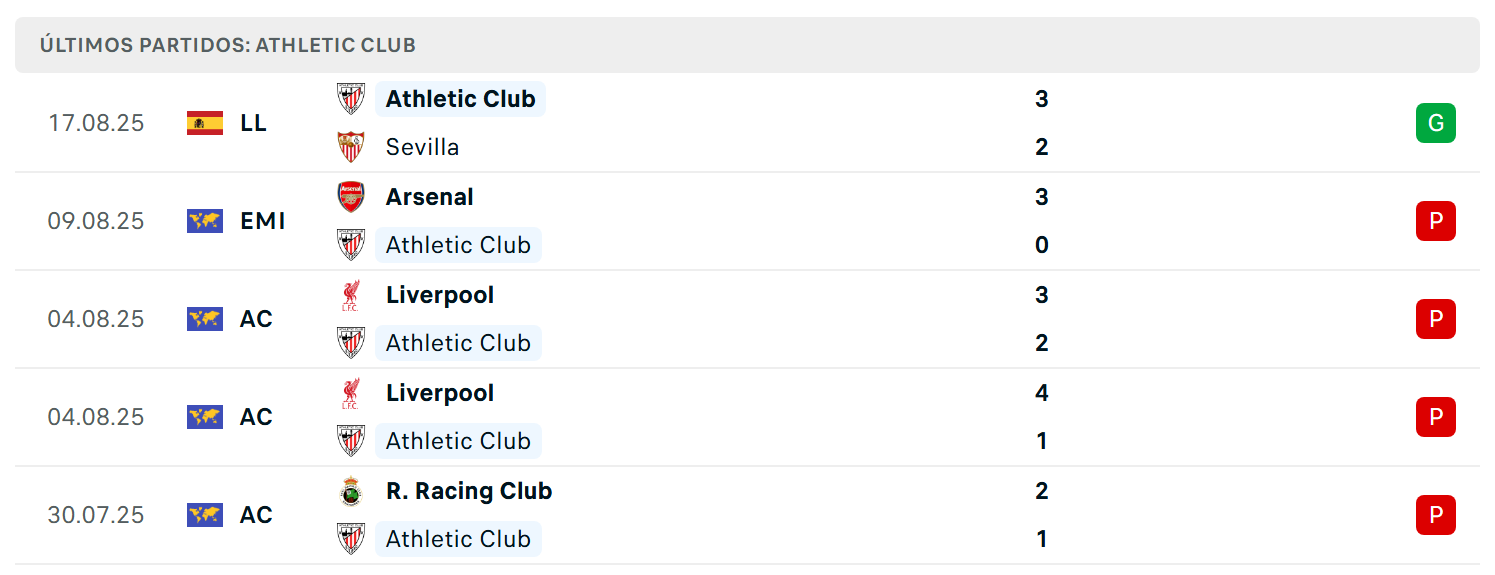Click the Arsenal cannon crest icon
This screenshot has width=1495, height=575.
click(x=351, y=197)
